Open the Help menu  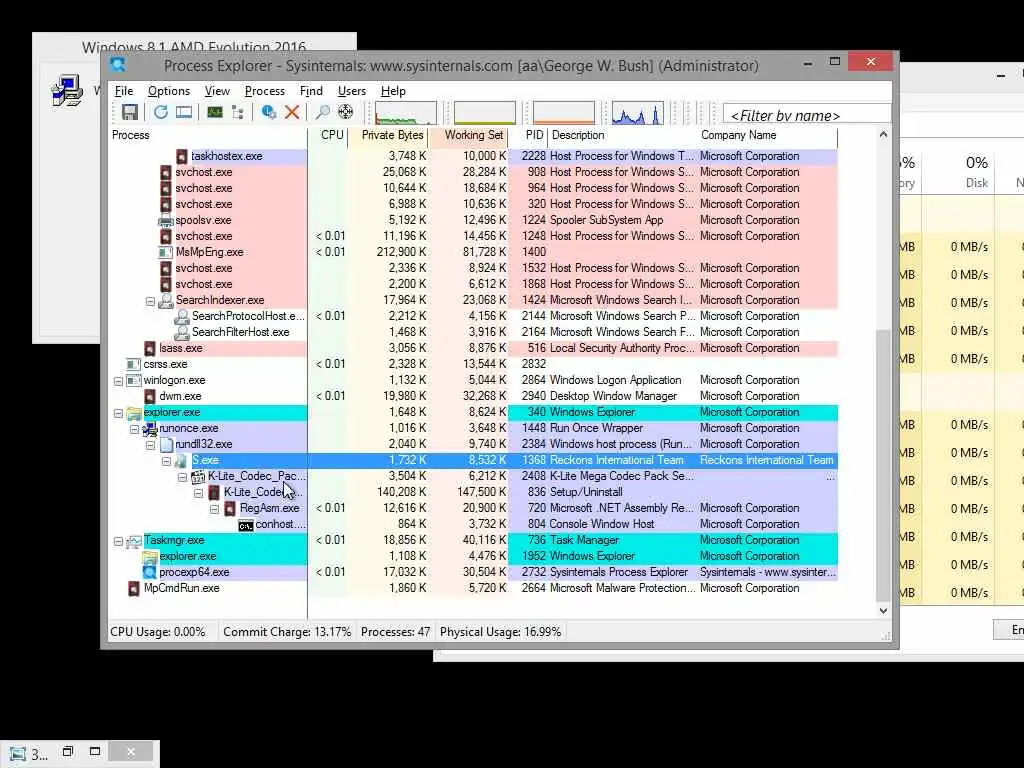(x=393, y=91)
